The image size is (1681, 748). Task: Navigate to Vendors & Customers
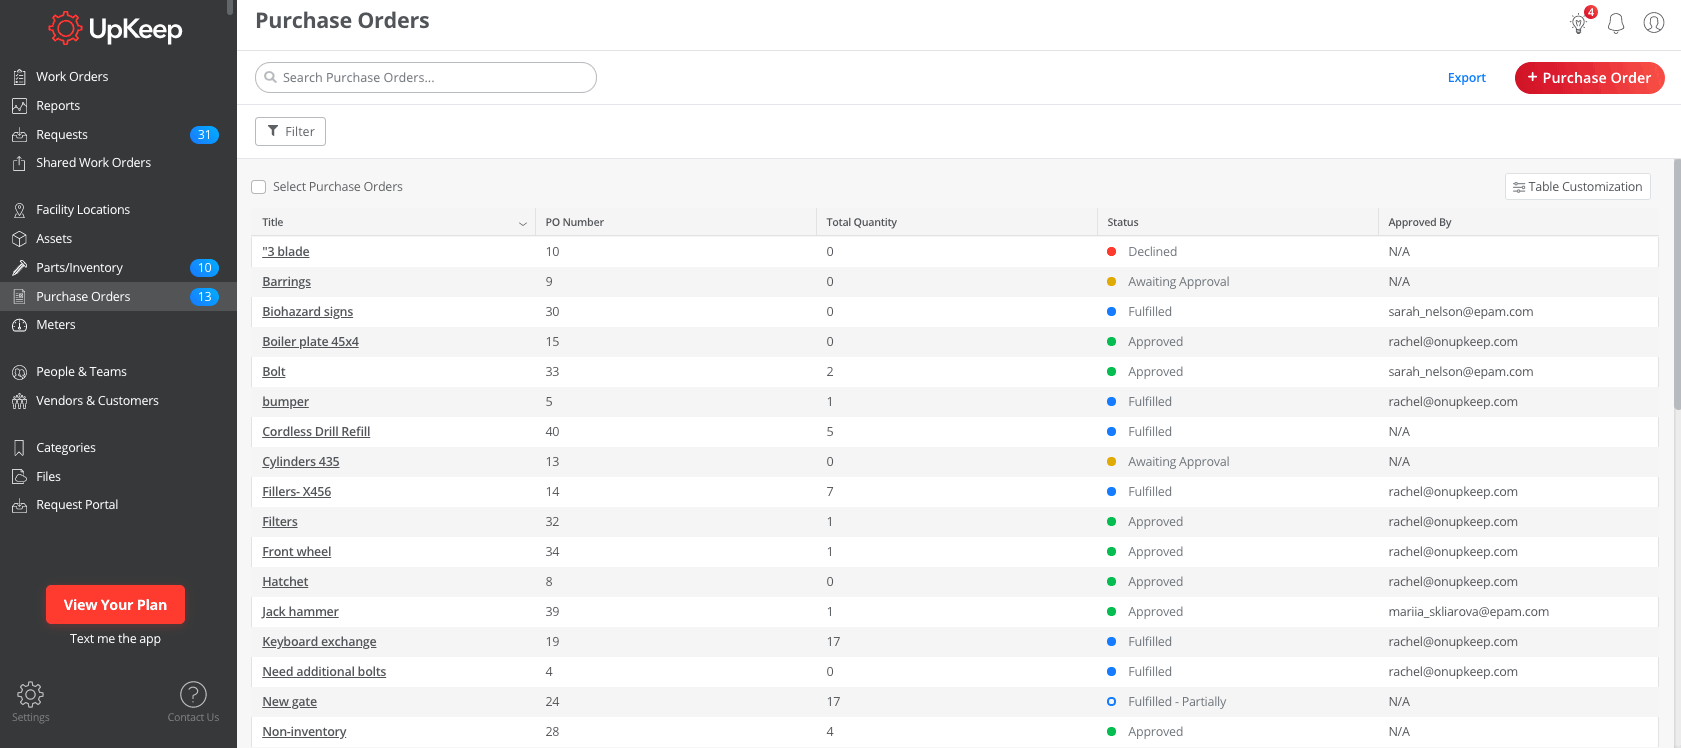pyautogui.click(x=97, y=401)
